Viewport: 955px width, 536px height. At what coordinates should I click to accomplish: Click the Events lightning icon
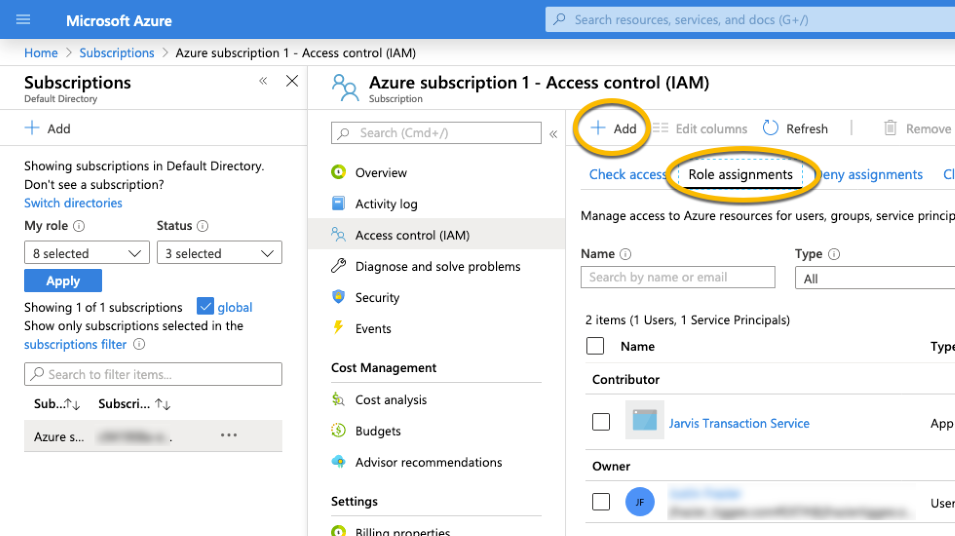pos(338,328)
